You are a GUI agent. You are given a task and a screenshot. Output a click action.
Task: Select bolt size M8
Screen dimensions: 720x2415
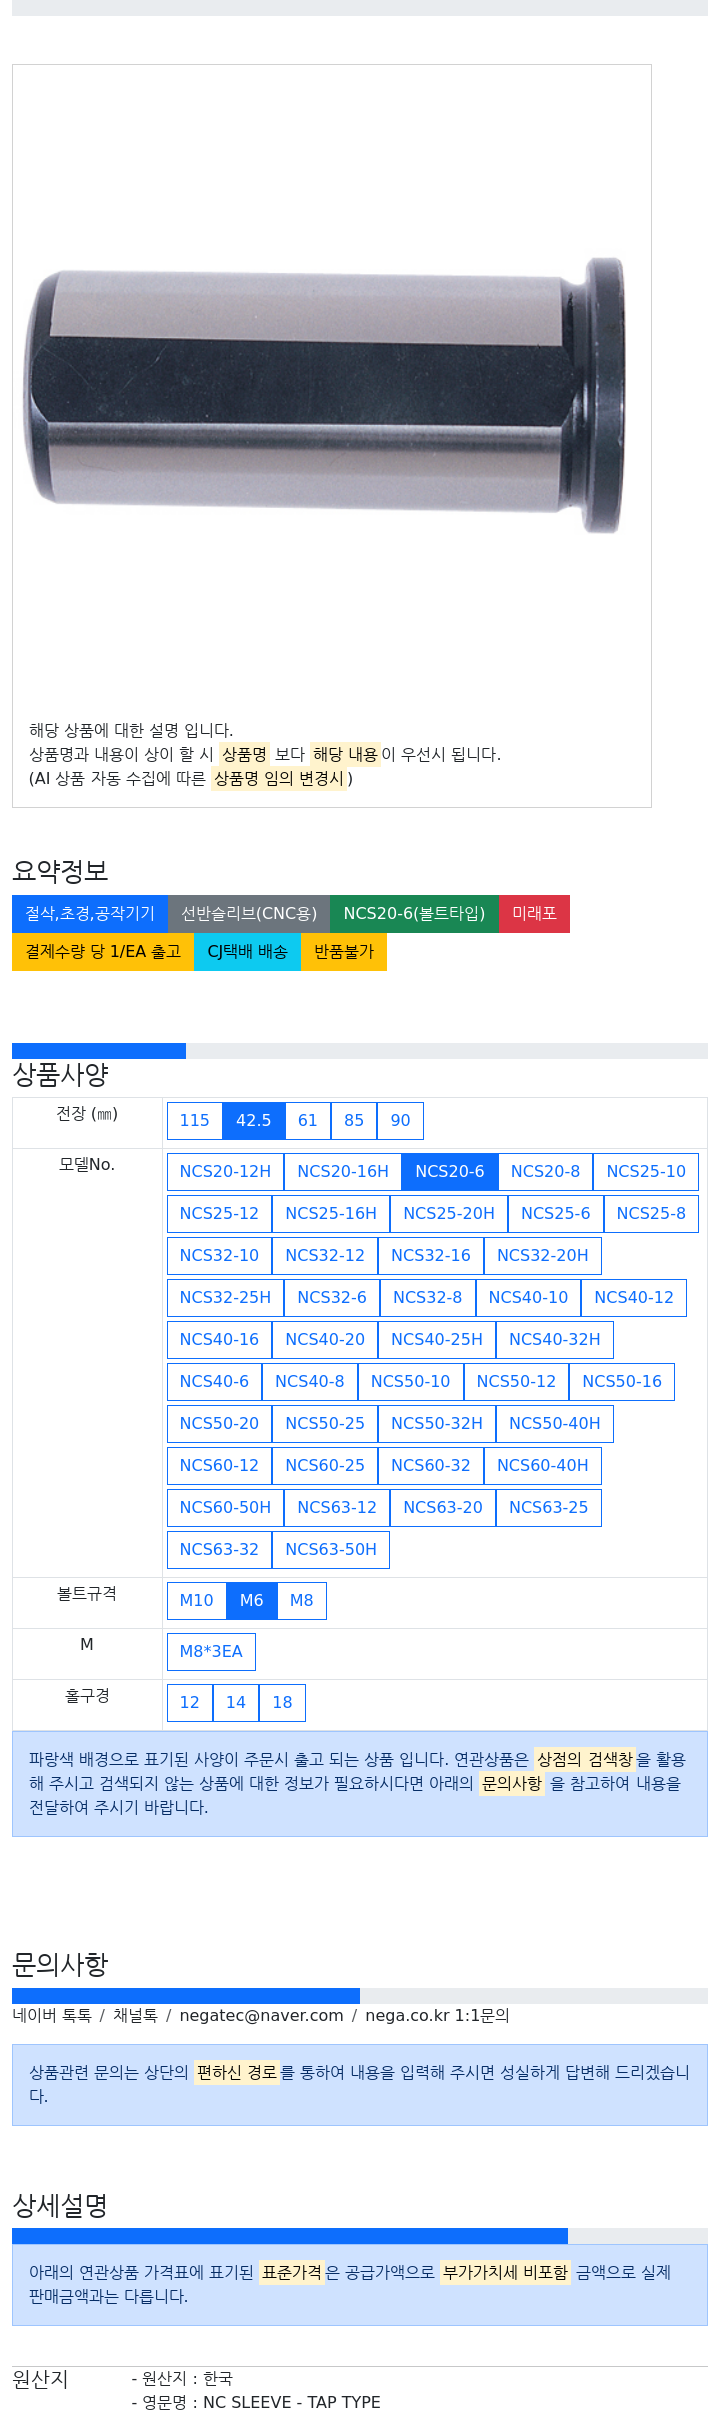tap(302, 1601)
